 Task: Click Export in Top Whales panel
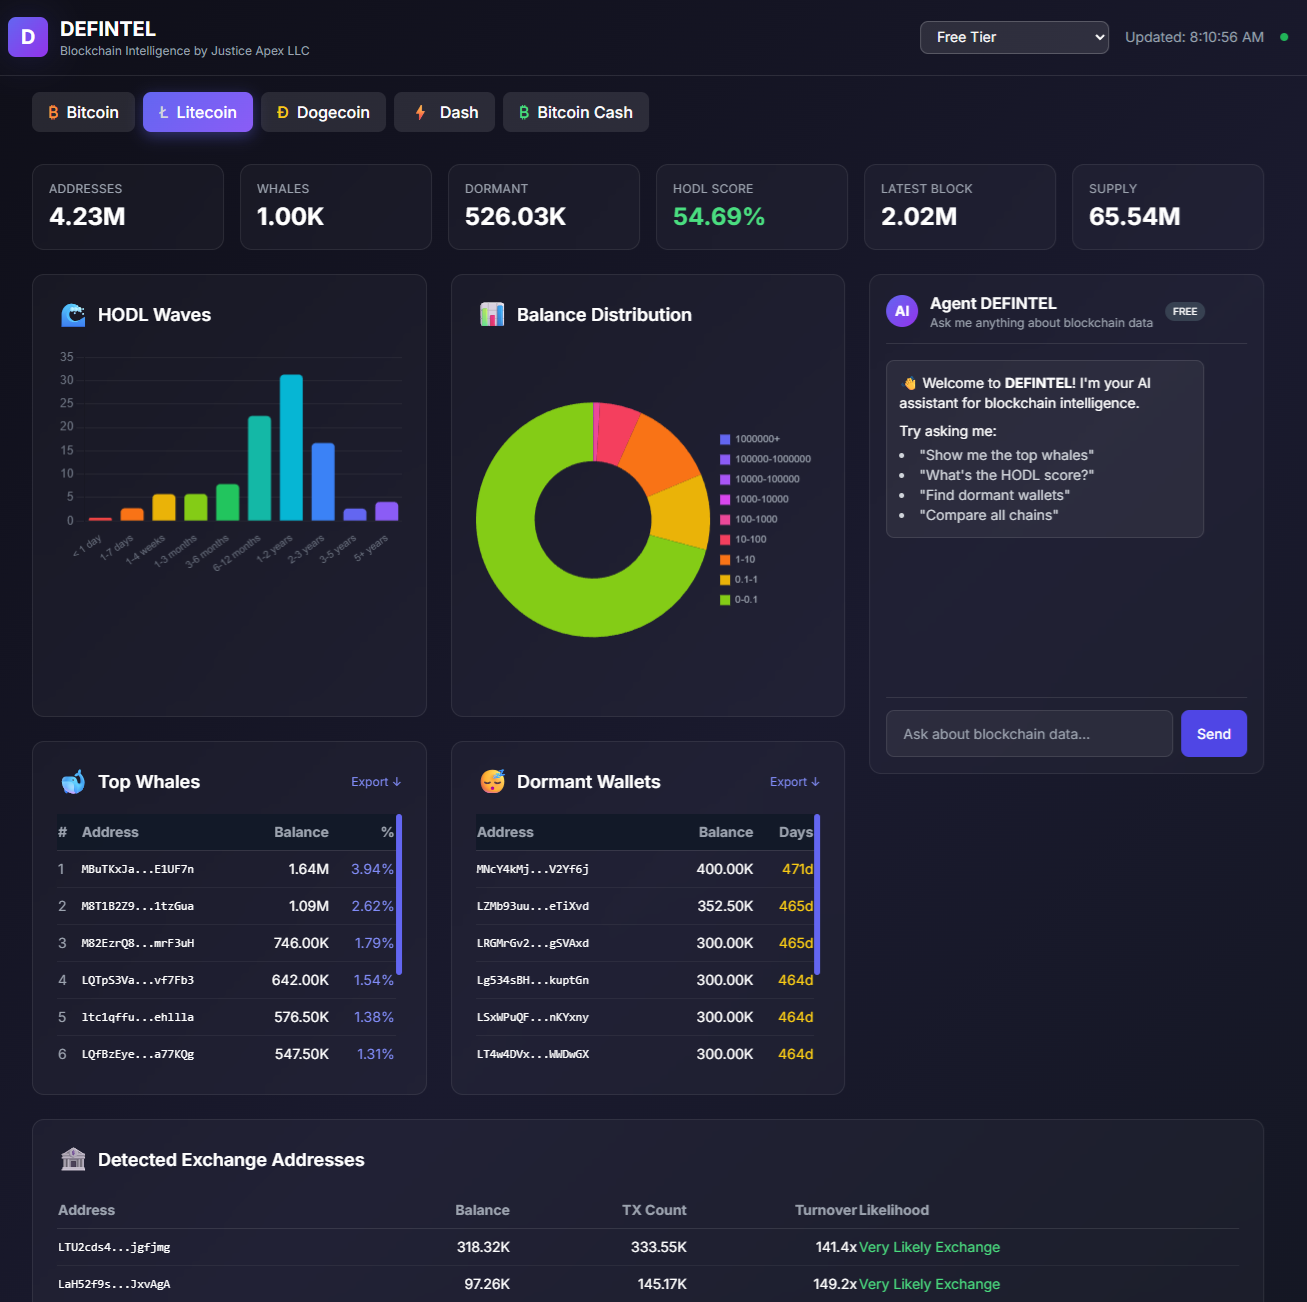pyautogui.click(x=376, y=781)
